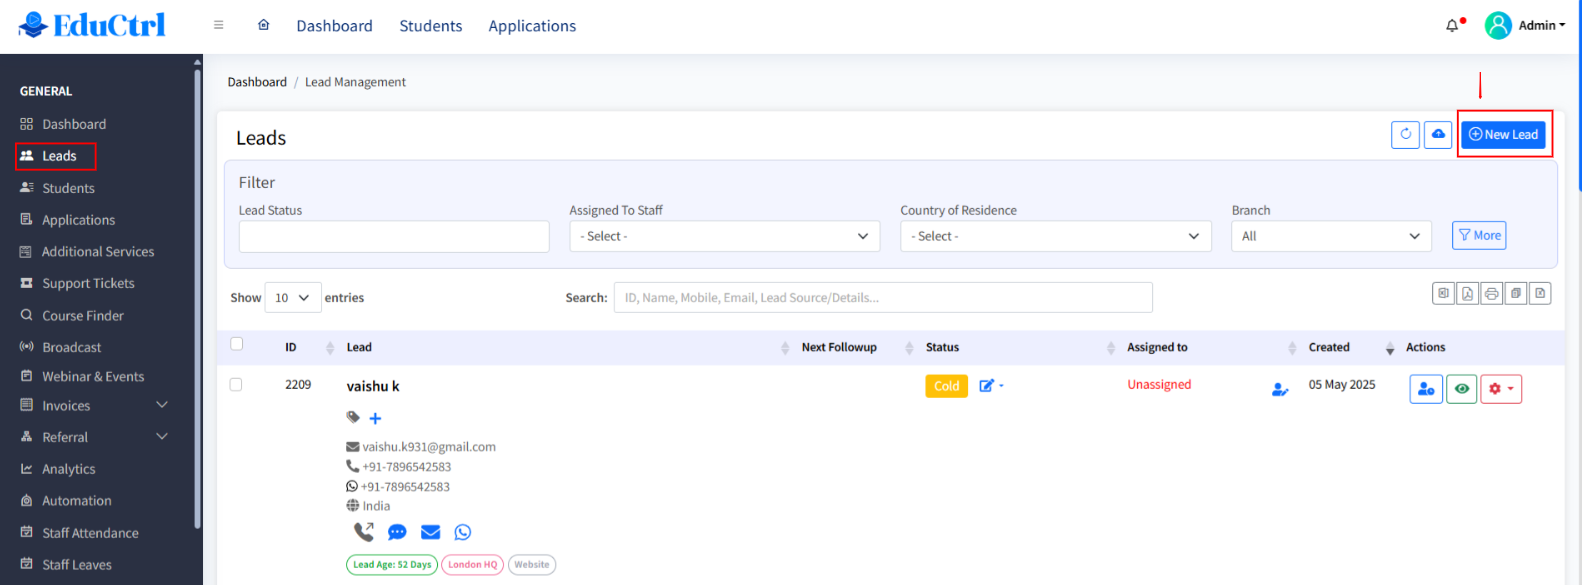Open Course Finder in the sidebar
Image resolution: width=1582 pixels, height=585 pixels.
click(83, 316)
